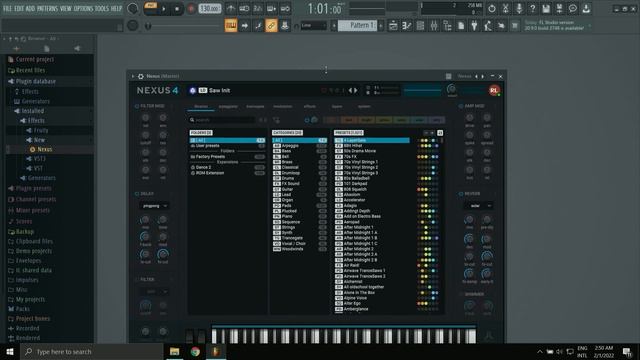Toggle the metronome icon
The height and width of the screenshot is (360, 640).
click(x=231, y=8)
